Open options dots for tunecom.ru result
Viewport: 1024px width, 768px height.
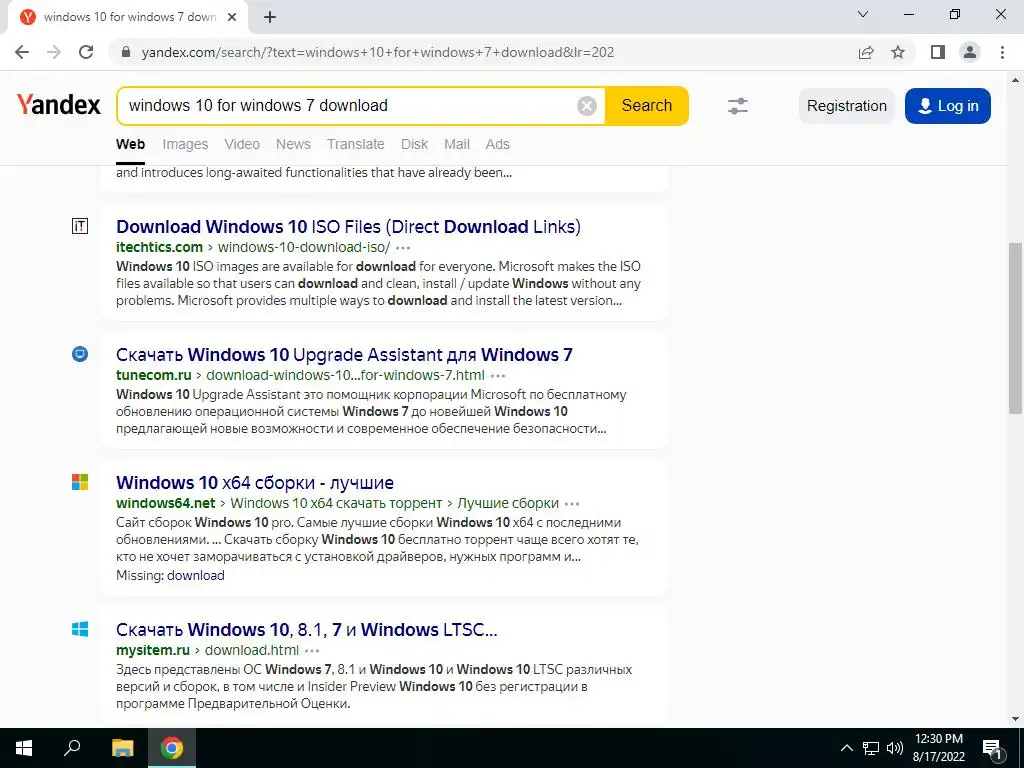[x=498, y=376]
